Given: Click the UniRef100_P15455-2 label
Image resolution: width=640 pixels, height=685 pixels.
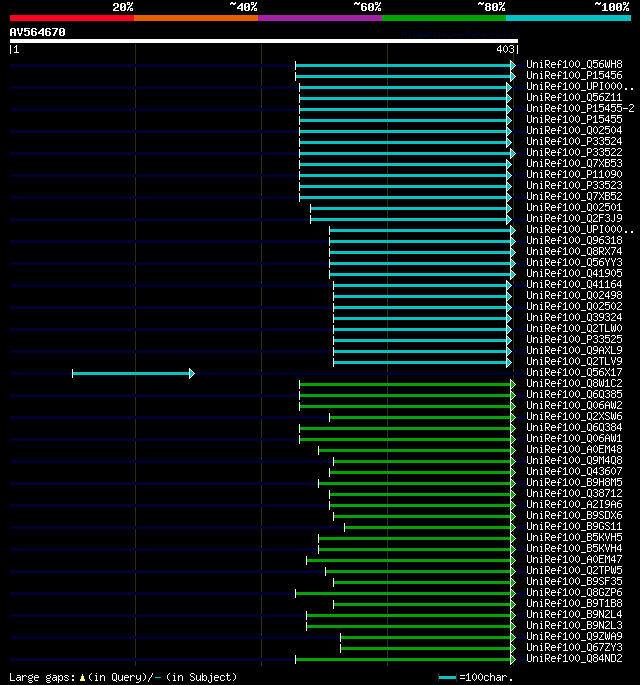Looking at the screenshot, I should [x=580, y=108].
